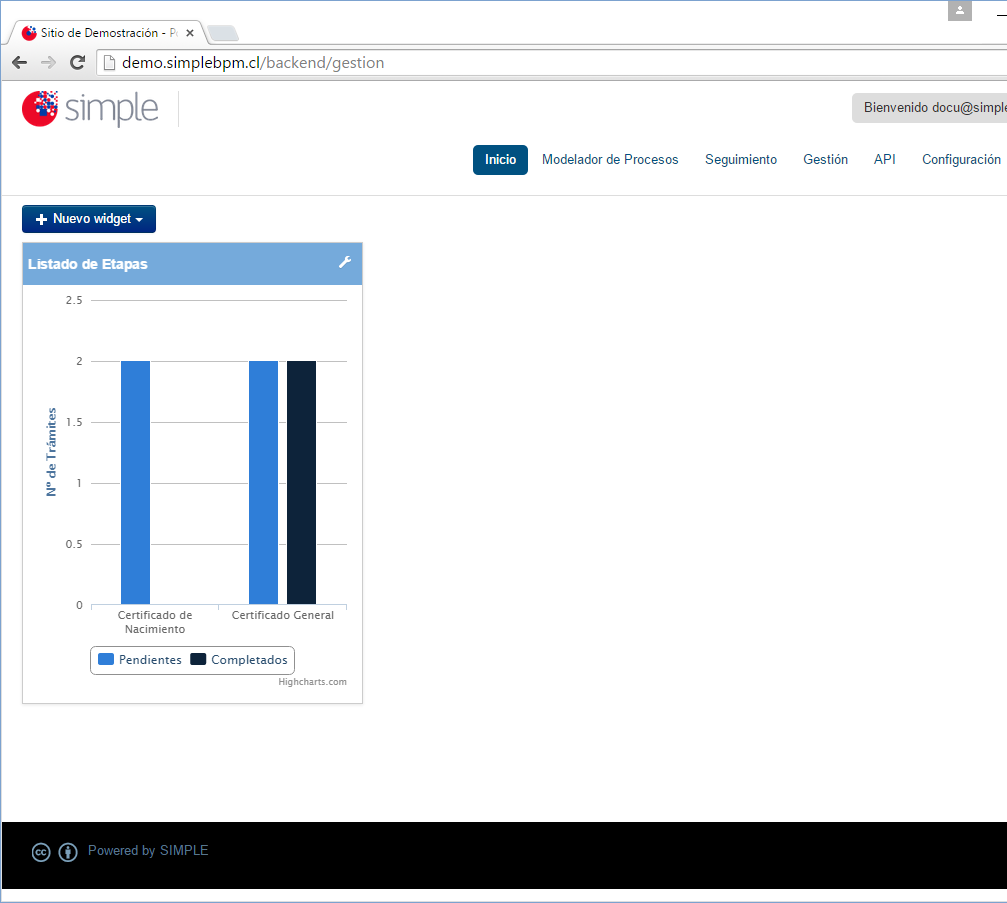Click Completados bar for Certificado General

pyautogui.click(x=301, y=482)
